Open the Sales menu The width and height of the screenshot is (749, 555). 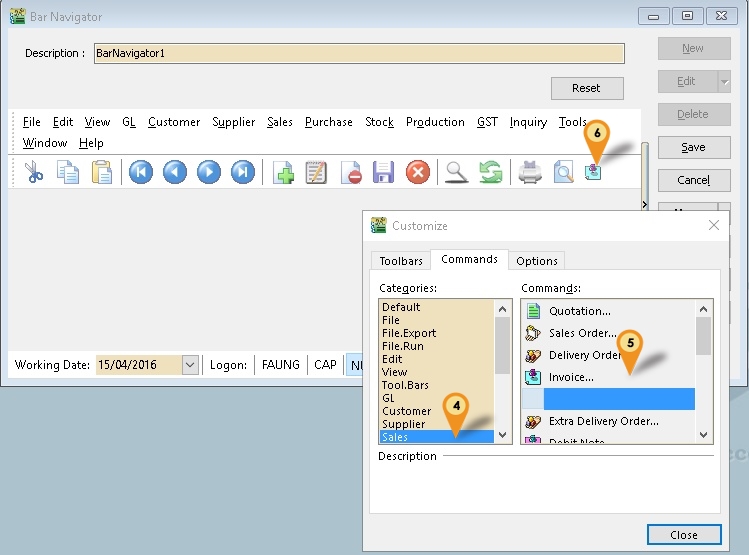tap(280, 122)
